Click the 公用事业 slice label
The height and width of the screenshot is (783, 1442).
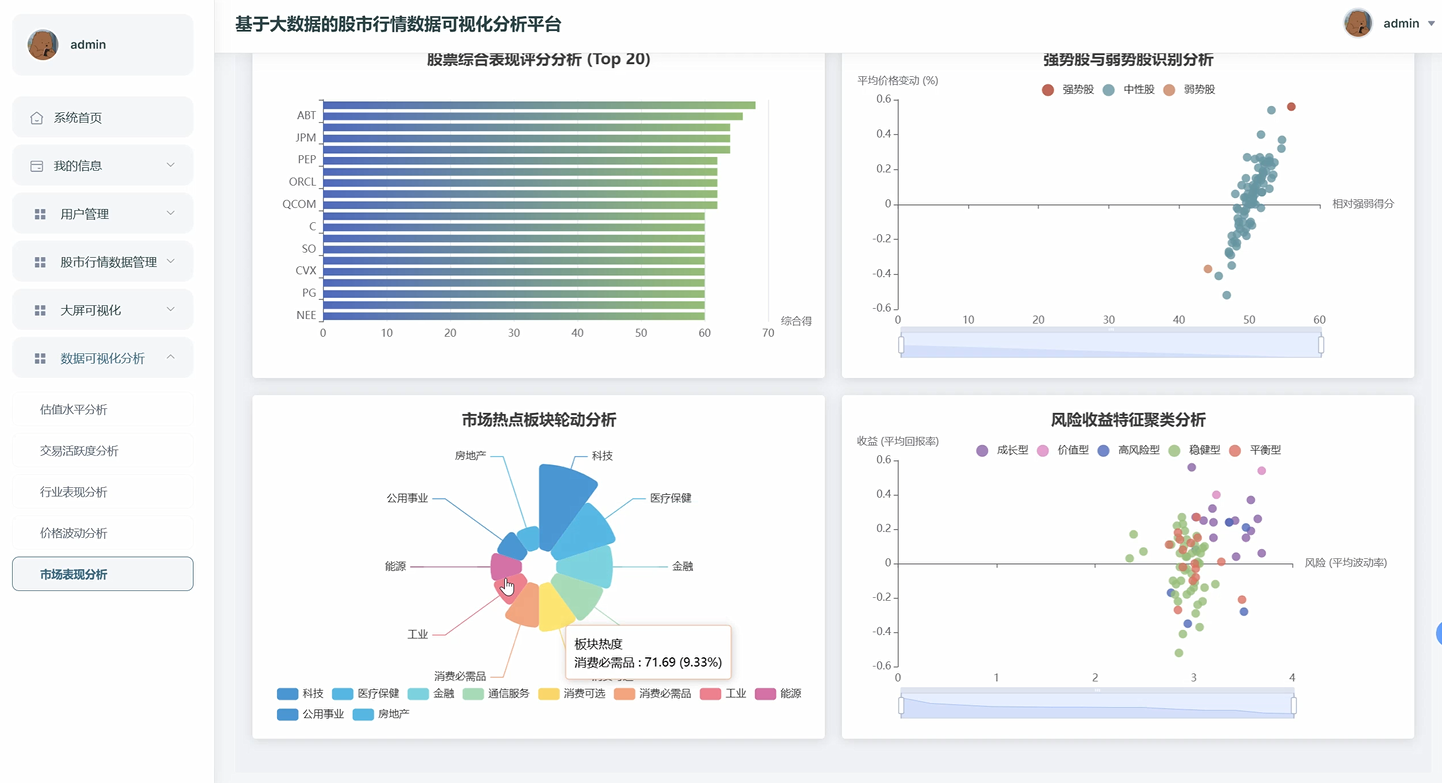[x=407, y=498]
